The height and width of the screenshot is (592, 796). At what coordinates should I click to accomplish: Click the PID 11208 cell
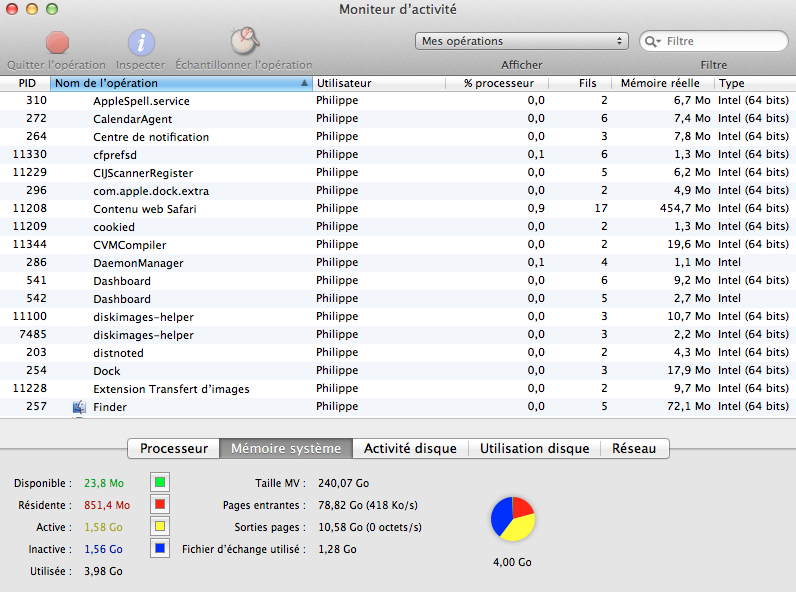(x=29, y=208)
